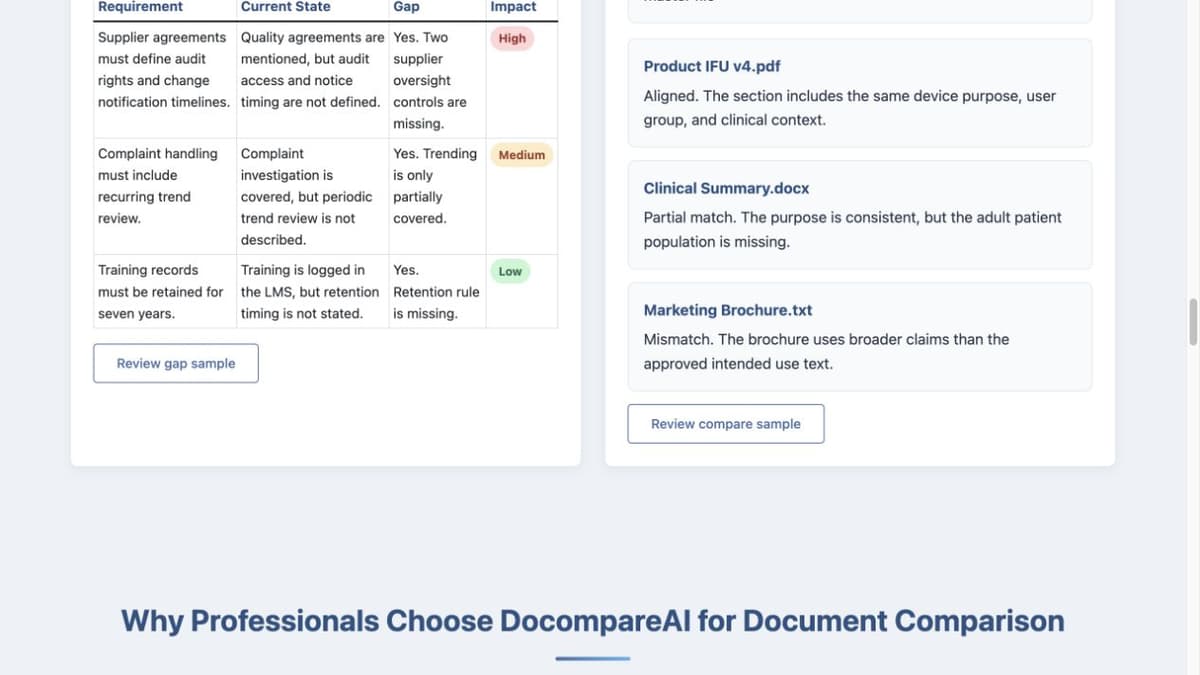The image size is (1200, 675).
Task: Click the 'Training is logged in the LMS' cell
Action: point(313,291)
